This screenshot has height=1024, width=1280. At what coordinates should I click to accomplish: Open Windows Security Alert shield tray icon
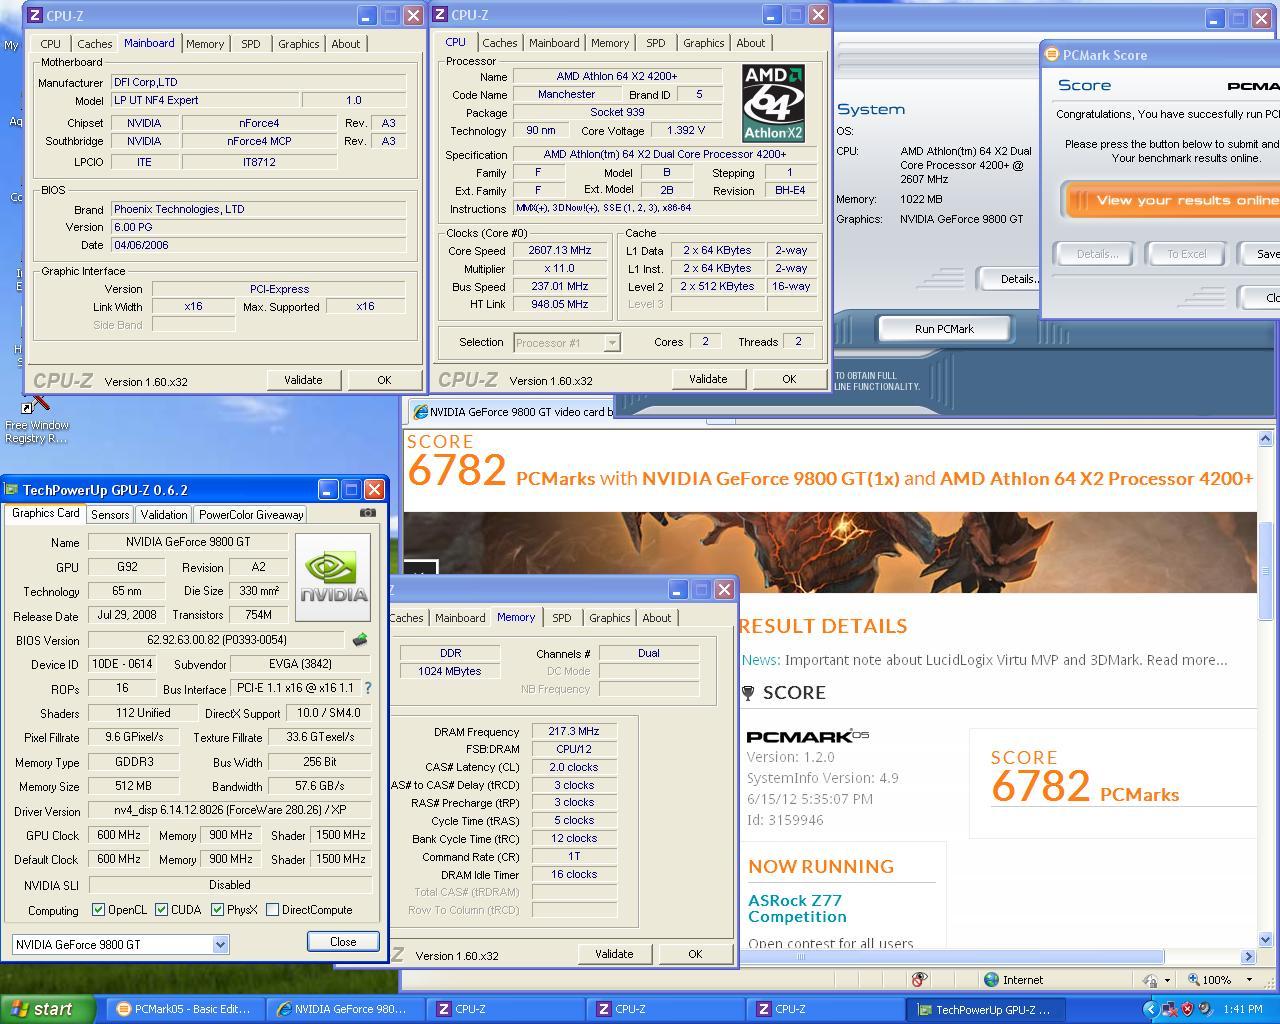coord(1187,1009)
